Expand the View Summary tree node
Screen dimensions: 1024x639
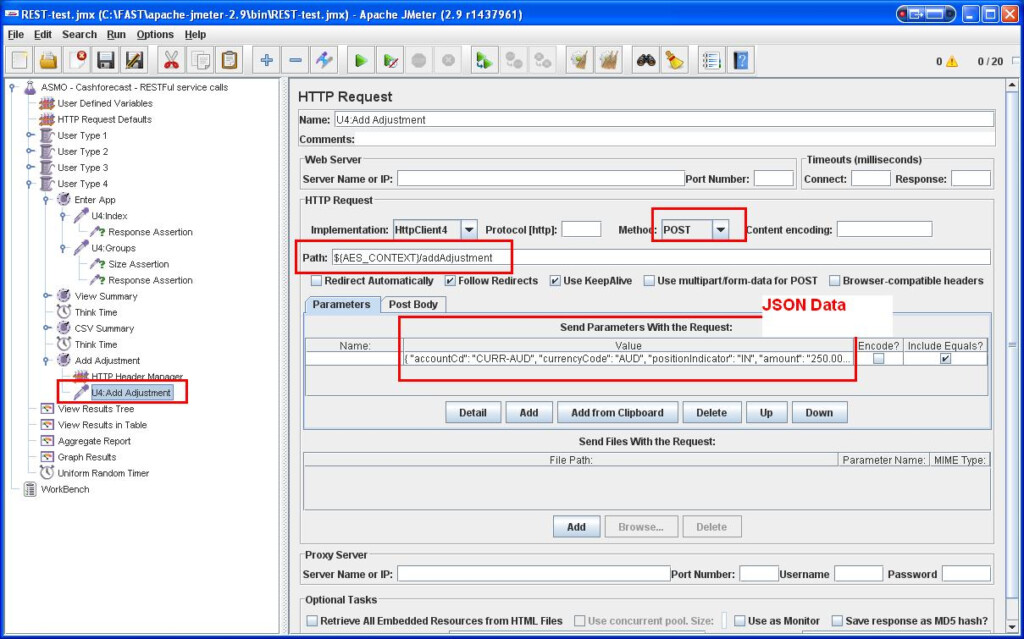(x=47, y=296)
